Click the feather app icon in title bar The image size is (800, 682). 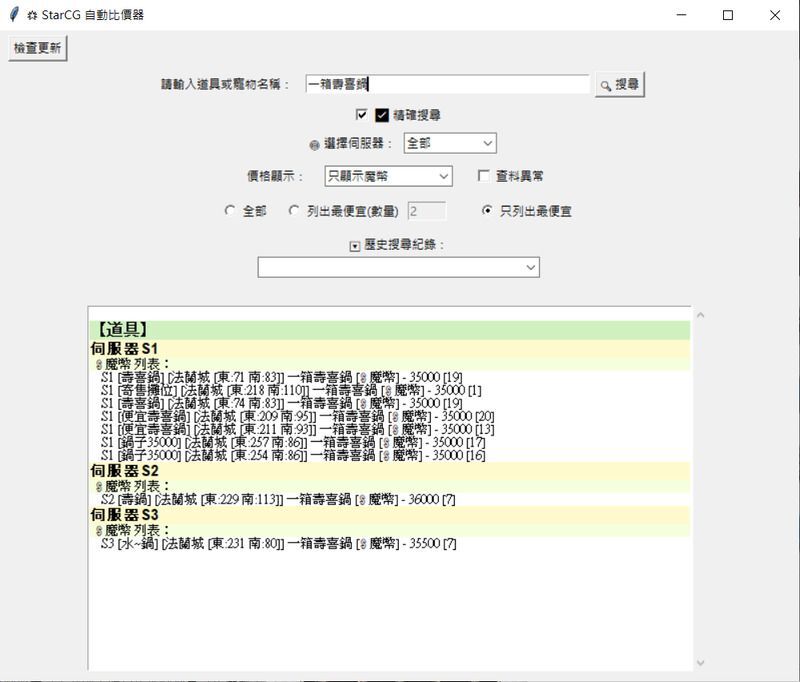[x=13, y=15]
